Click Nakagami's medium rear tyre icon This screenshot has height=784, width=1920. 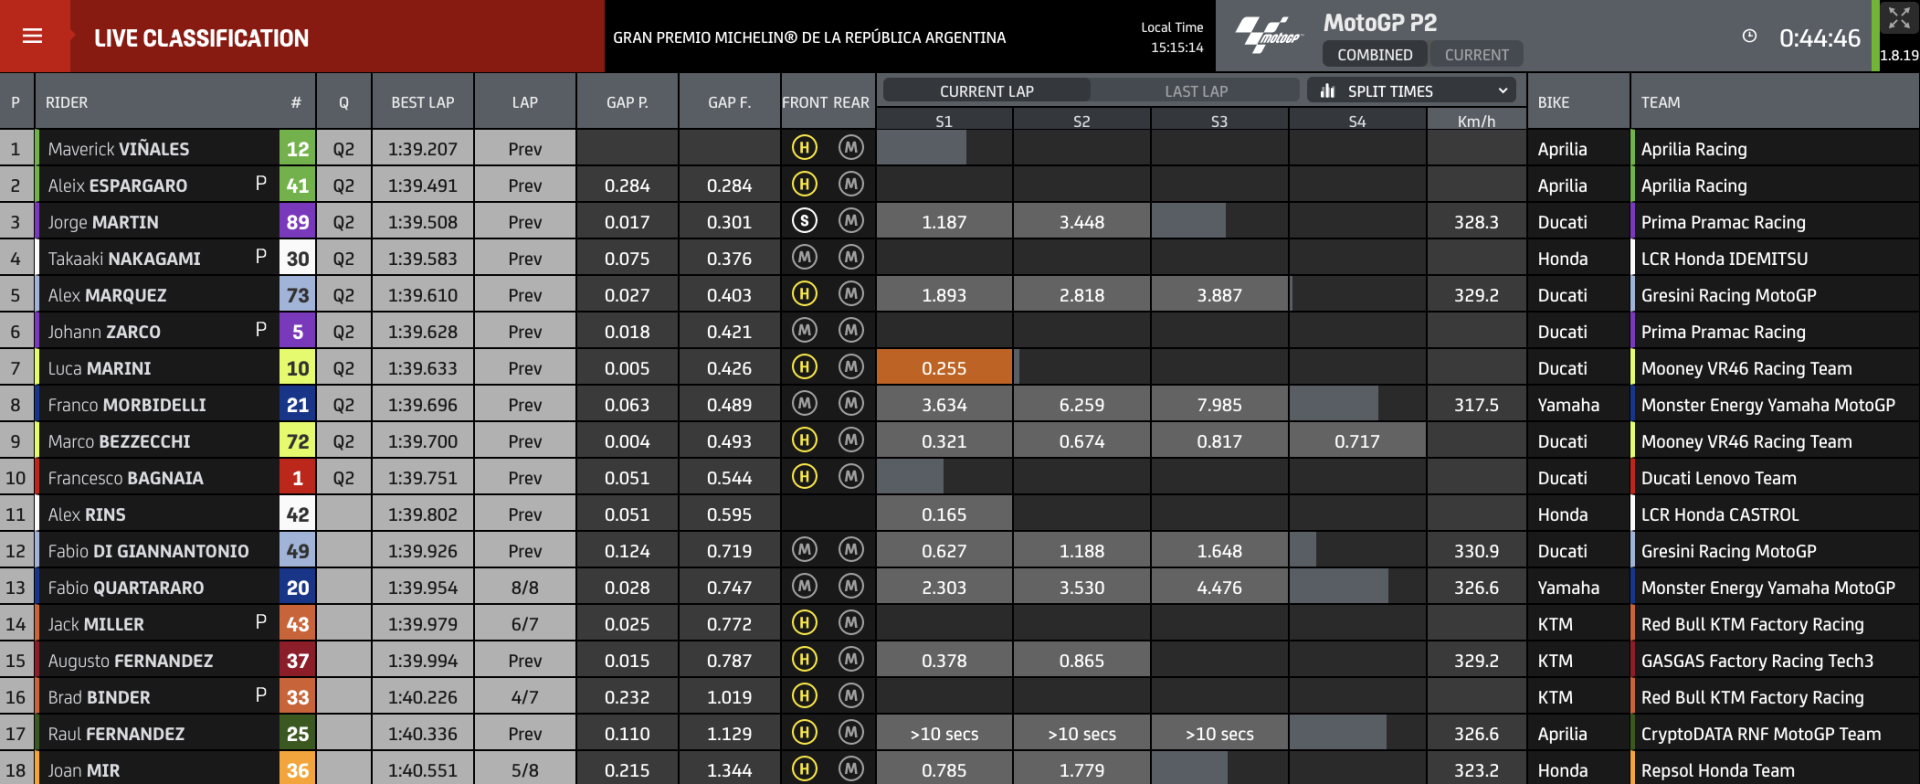851,258
